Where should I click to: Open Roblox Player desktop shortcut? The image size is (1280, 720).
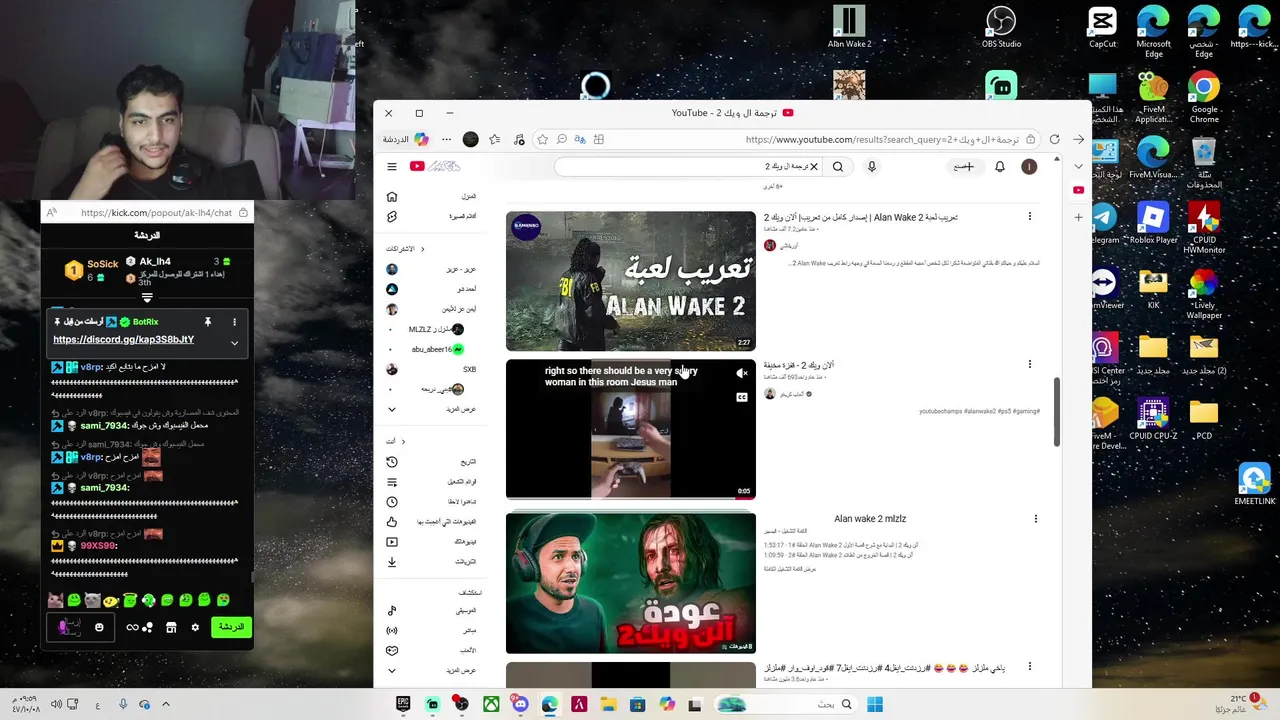tap(1153, 224)
